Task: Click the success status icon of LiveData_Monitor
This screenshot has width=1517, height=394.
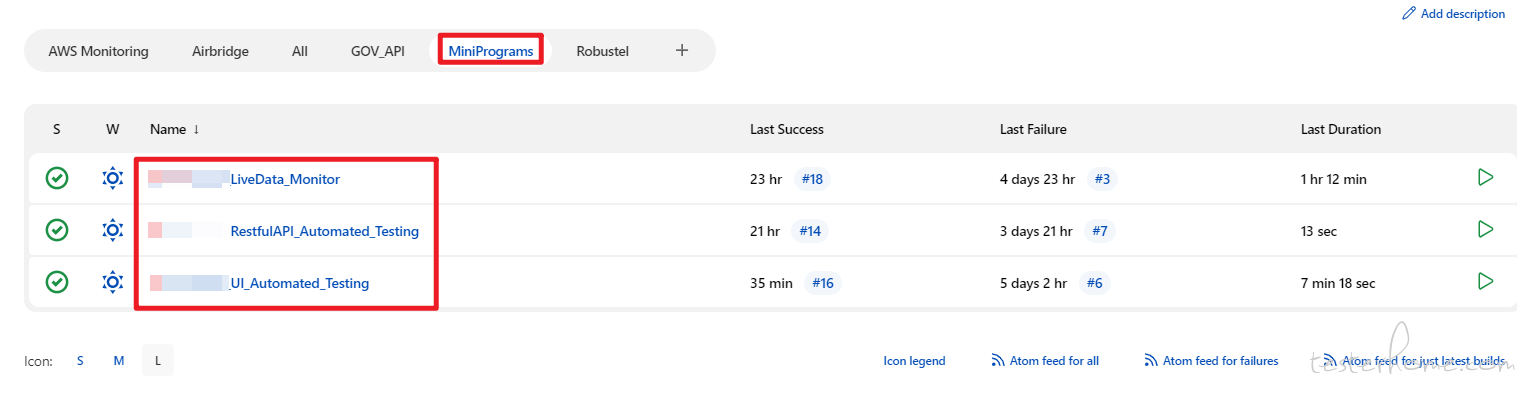Action: (58, 179)
